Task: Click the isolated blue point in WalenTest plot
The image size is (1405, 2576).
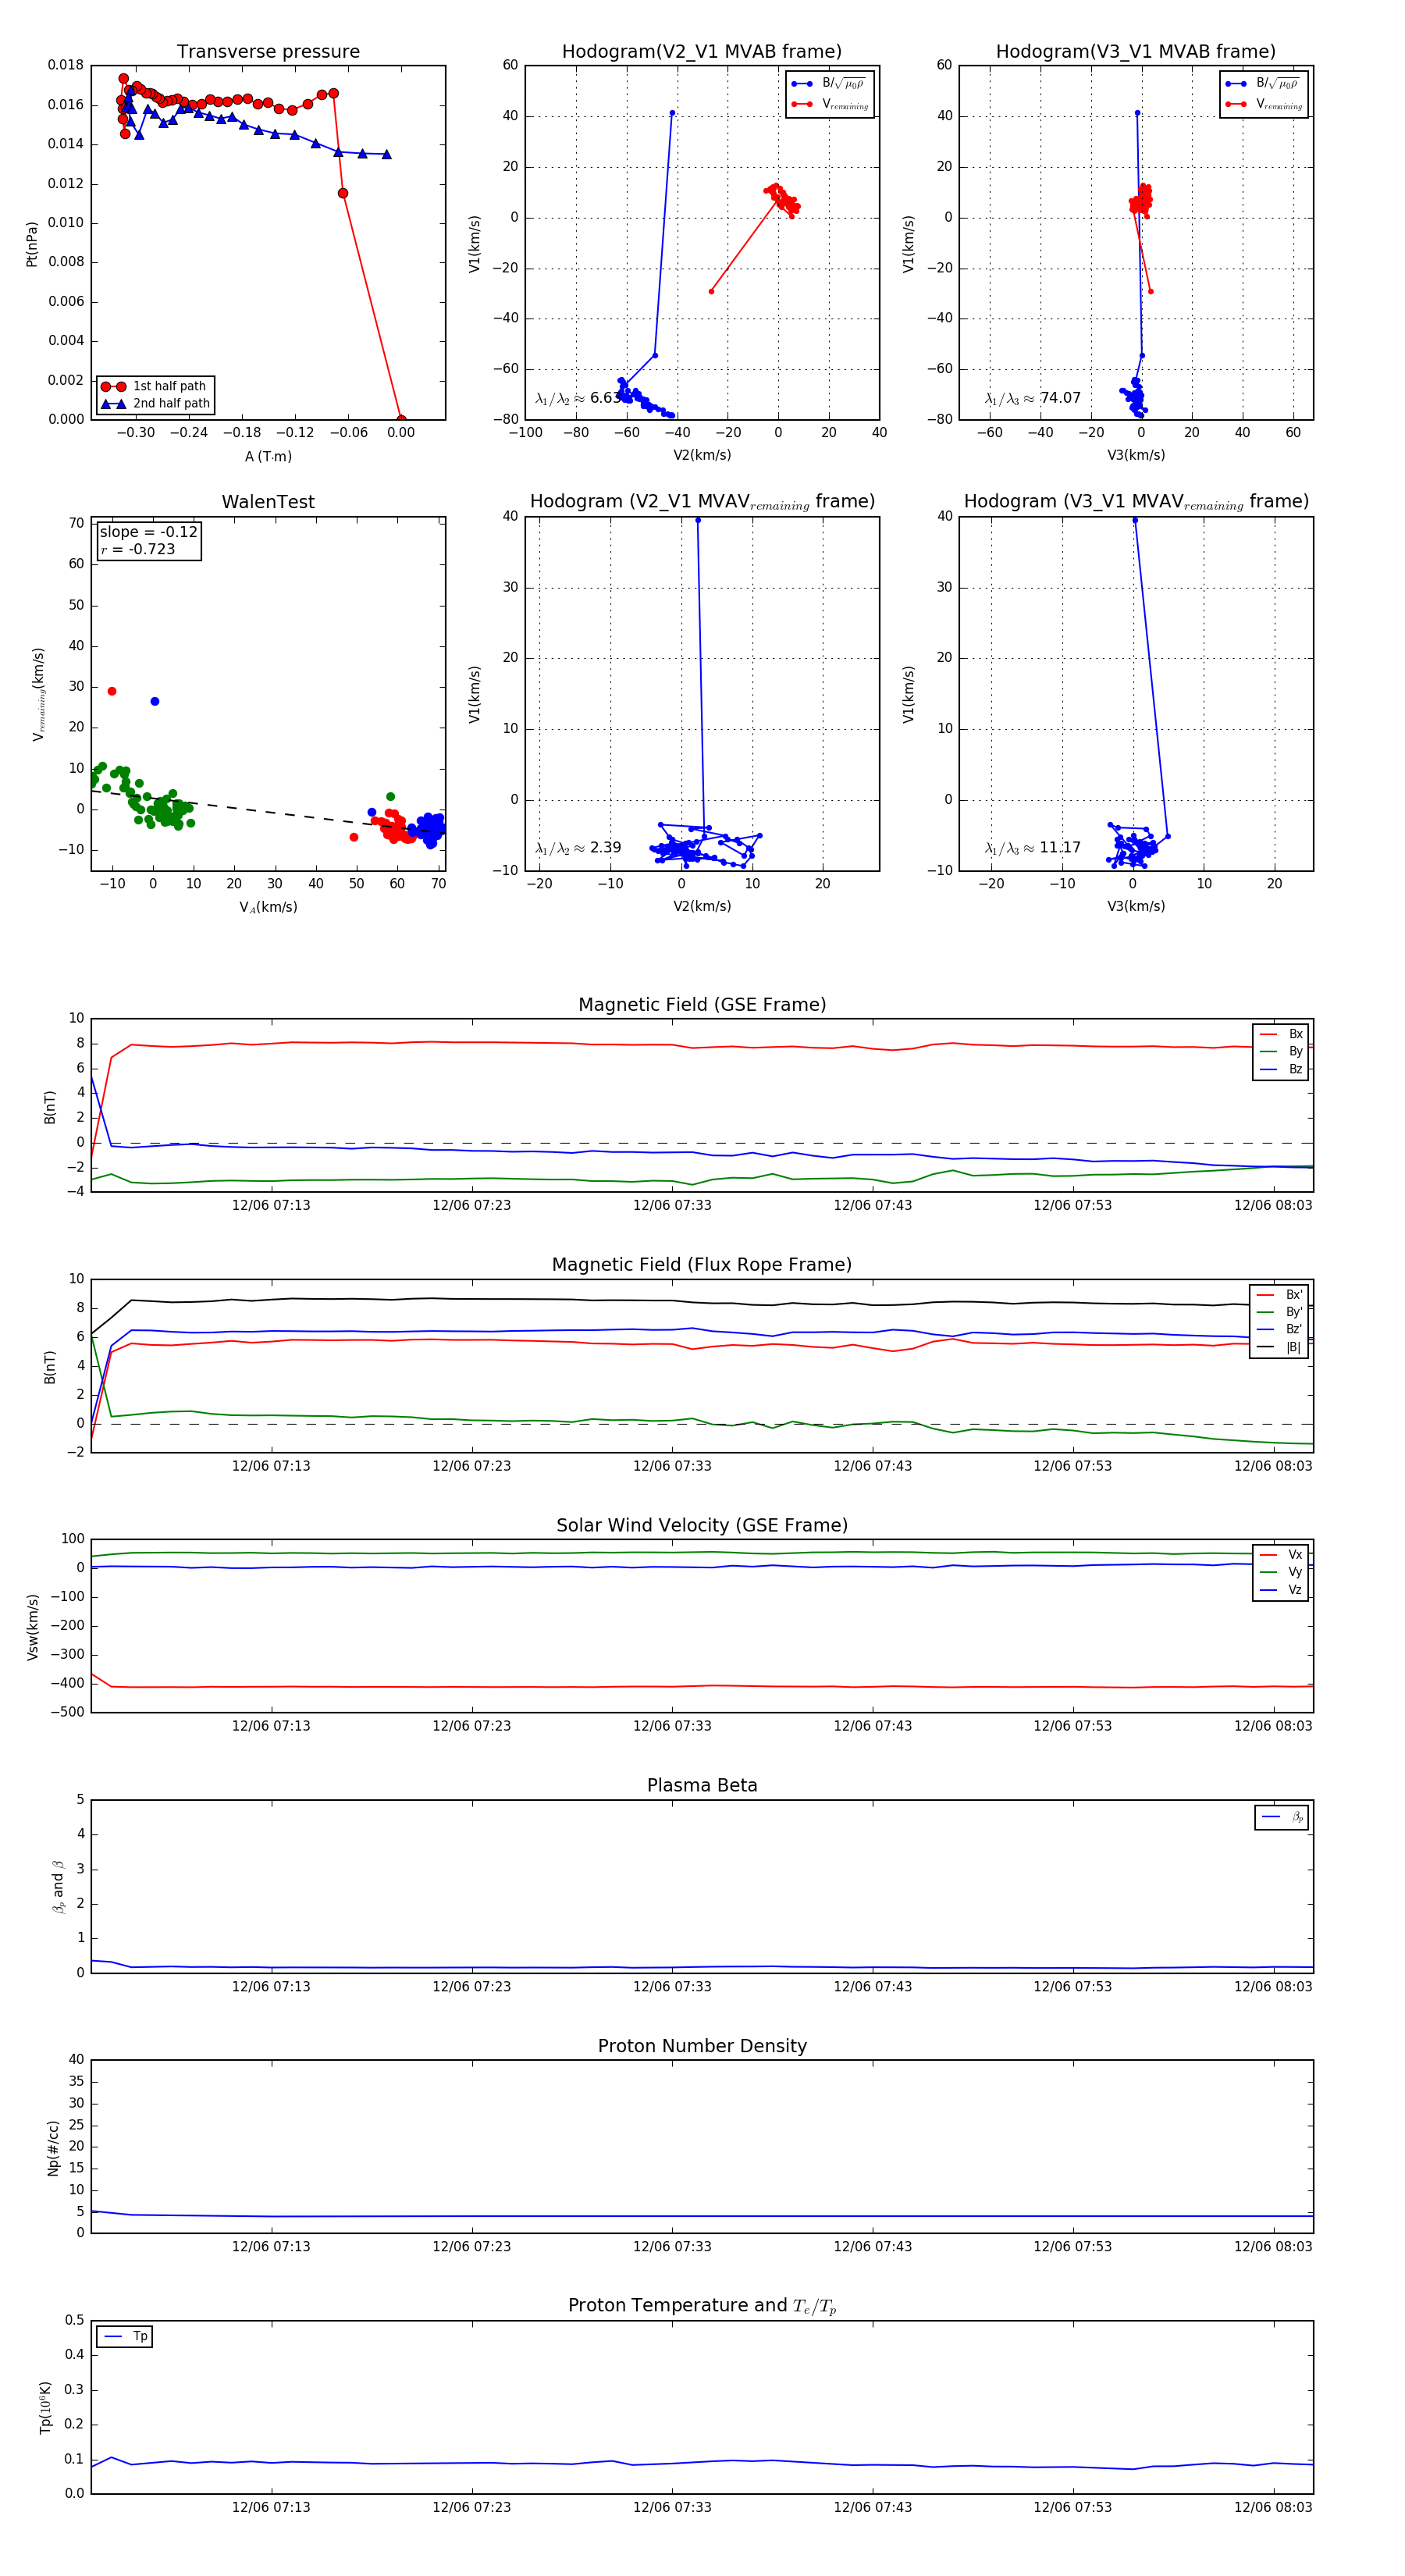Action: [155, 701]
